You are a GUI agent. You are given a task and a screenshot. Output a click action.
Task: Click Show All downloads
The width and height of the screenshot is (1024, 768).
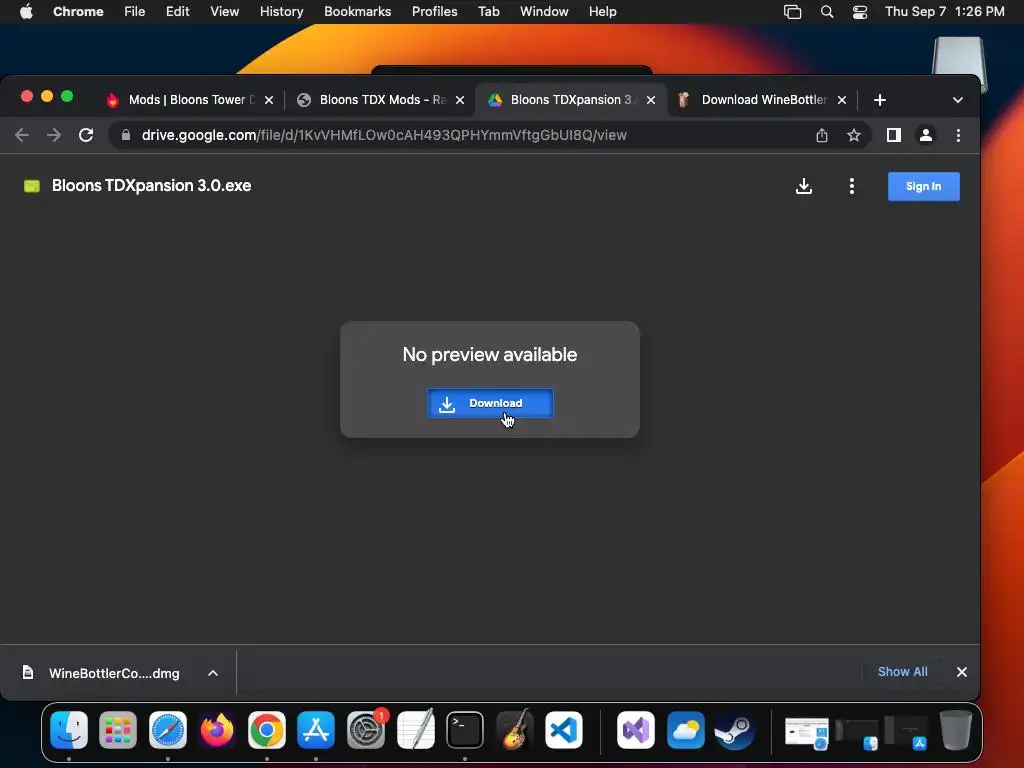[x=902, y=671]
